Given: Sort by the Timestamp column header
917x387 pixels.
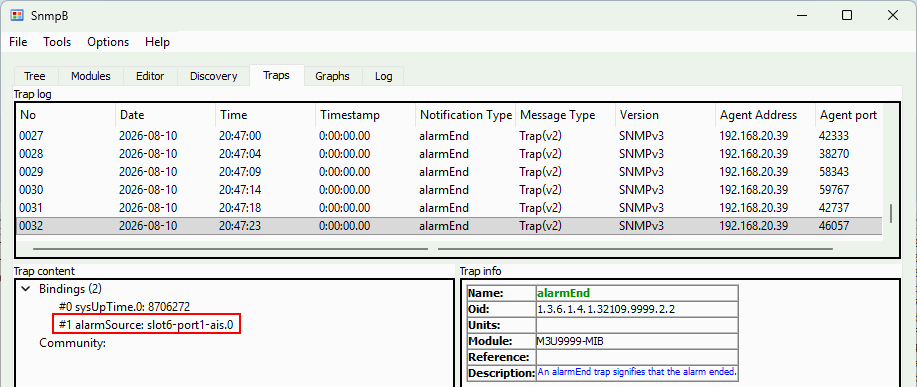Looking at the screenshot, I should click(x=366, y=115).
